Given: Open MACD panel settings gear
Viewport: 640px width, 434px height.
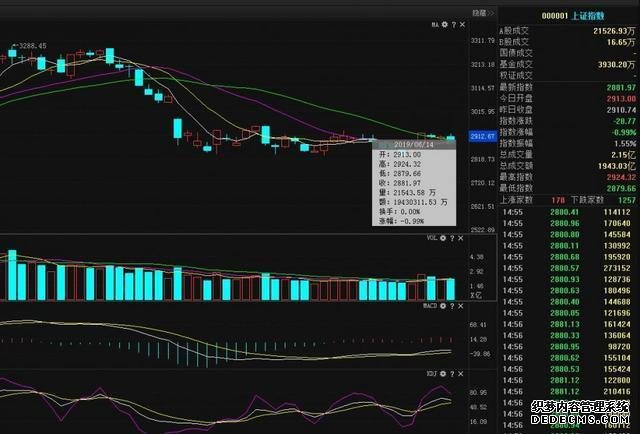Looking at the screenshot, I should [x=443, y=306].
